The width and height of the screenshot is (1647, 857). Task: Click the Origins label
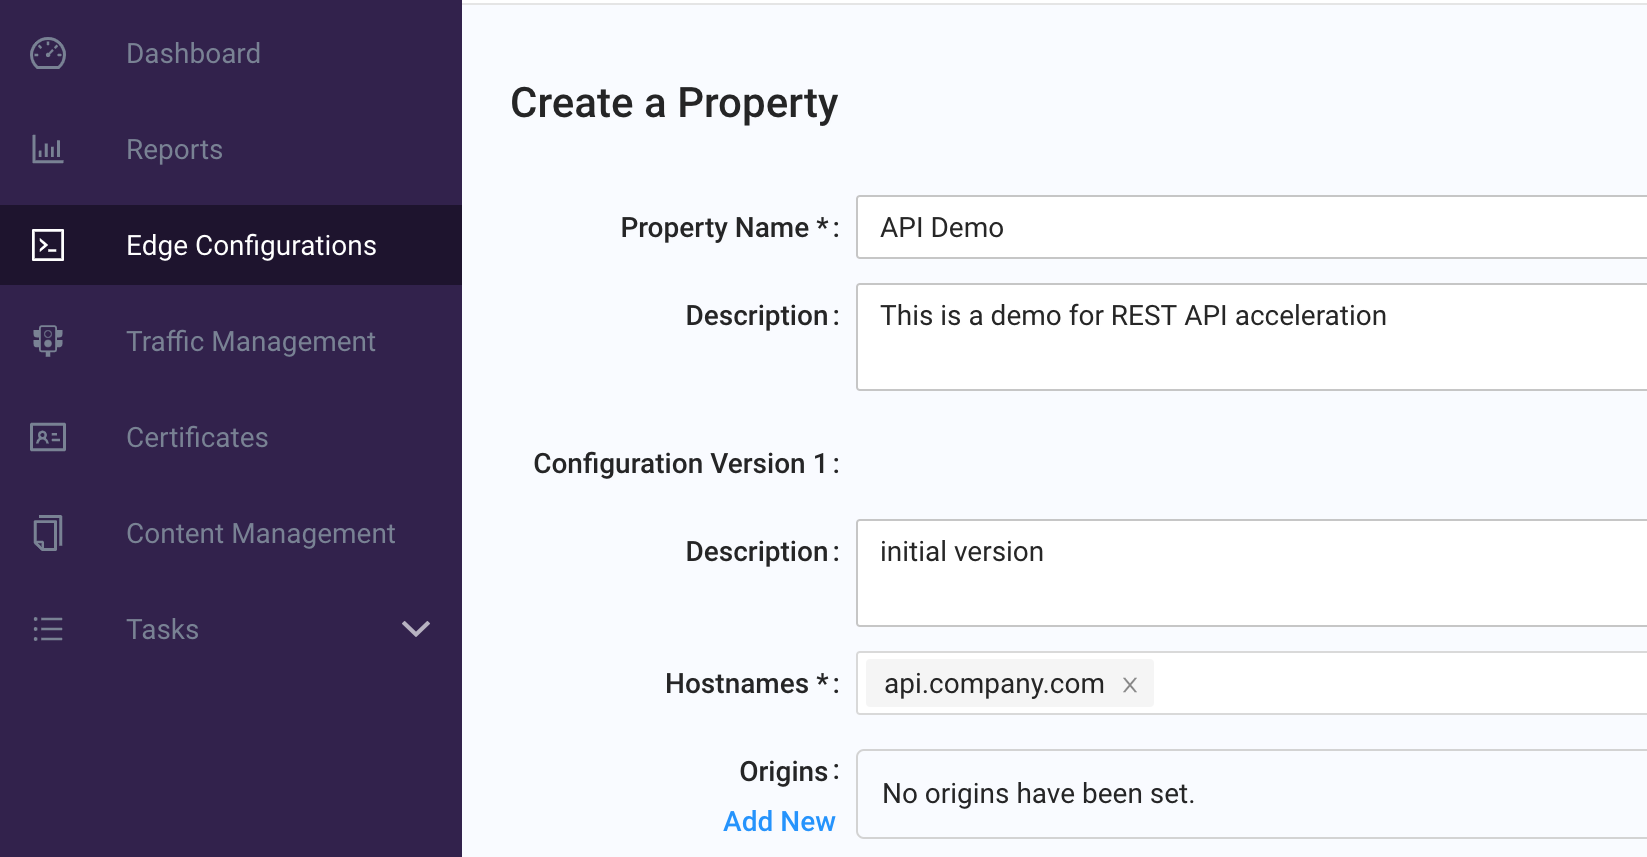point(788,772)
